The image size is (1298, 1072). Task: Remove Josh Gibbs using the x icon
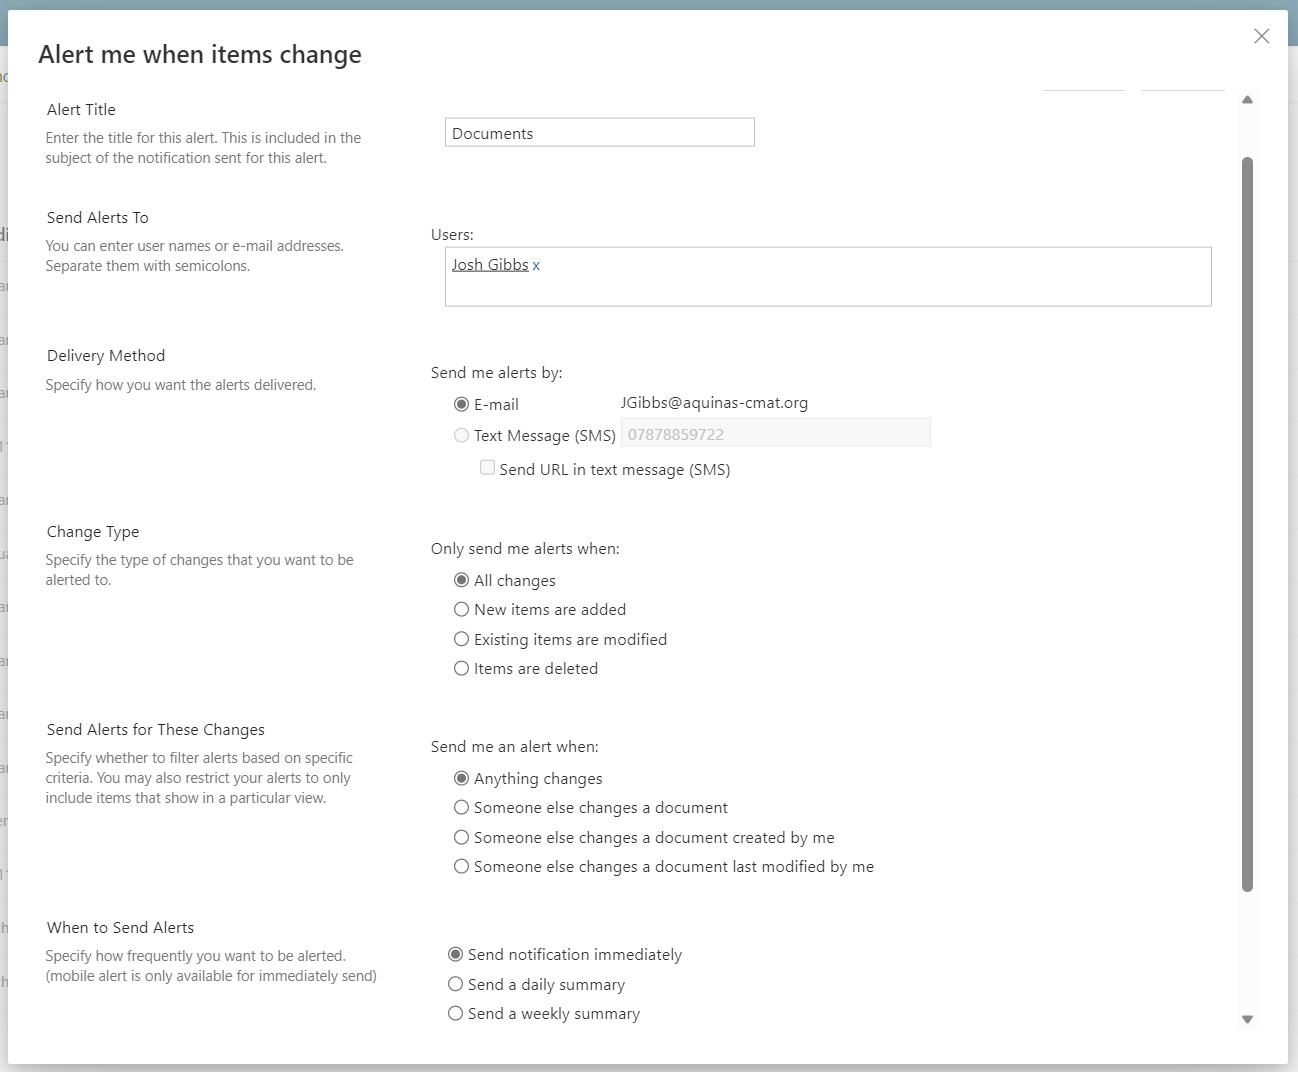[x=536, y=266]
